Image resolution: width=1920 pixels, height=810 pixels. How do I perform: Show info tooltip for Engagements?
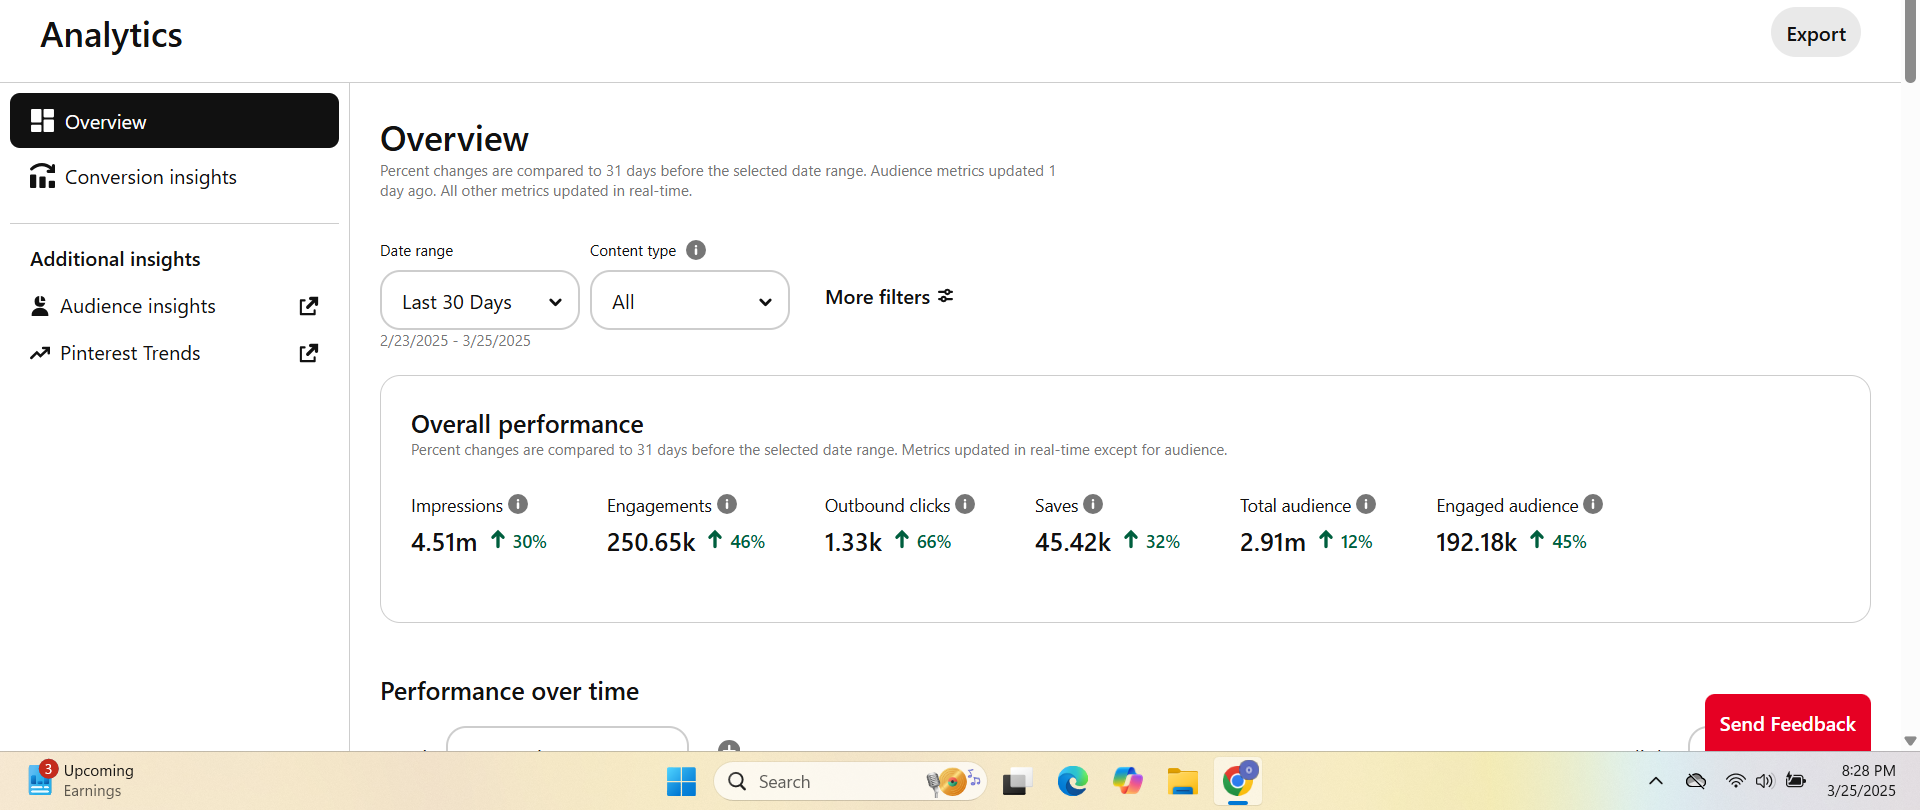727,504
